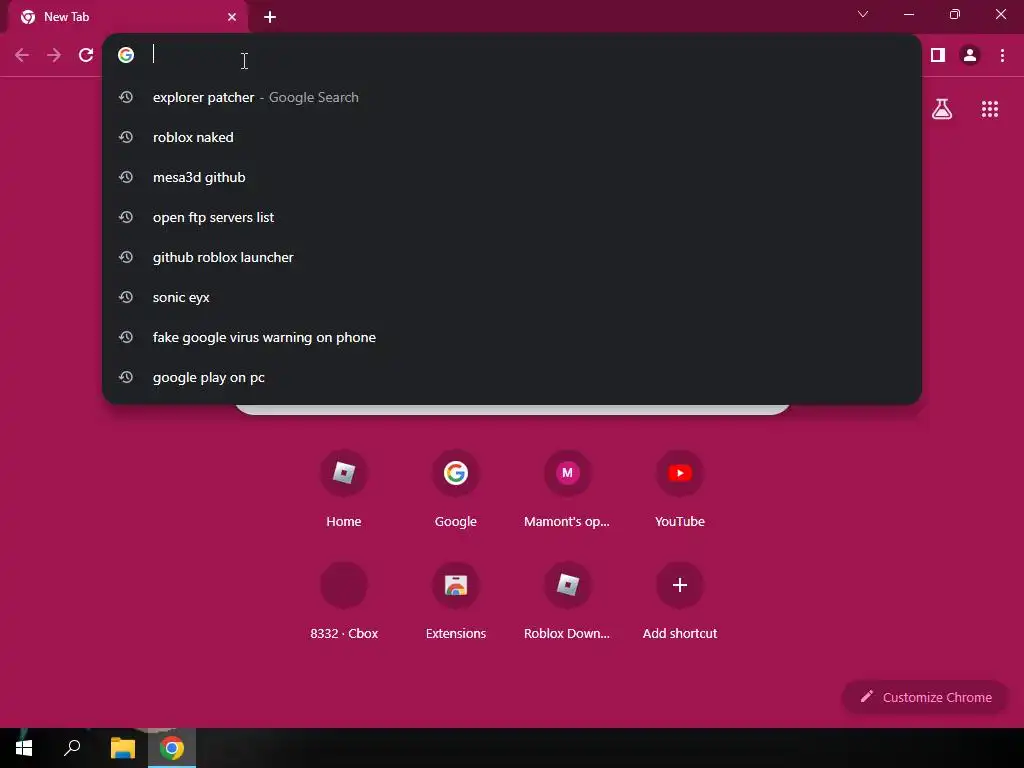Click the browser forward arrow
This screenshot has width=1024, height=768.
(x=54, y=56)
